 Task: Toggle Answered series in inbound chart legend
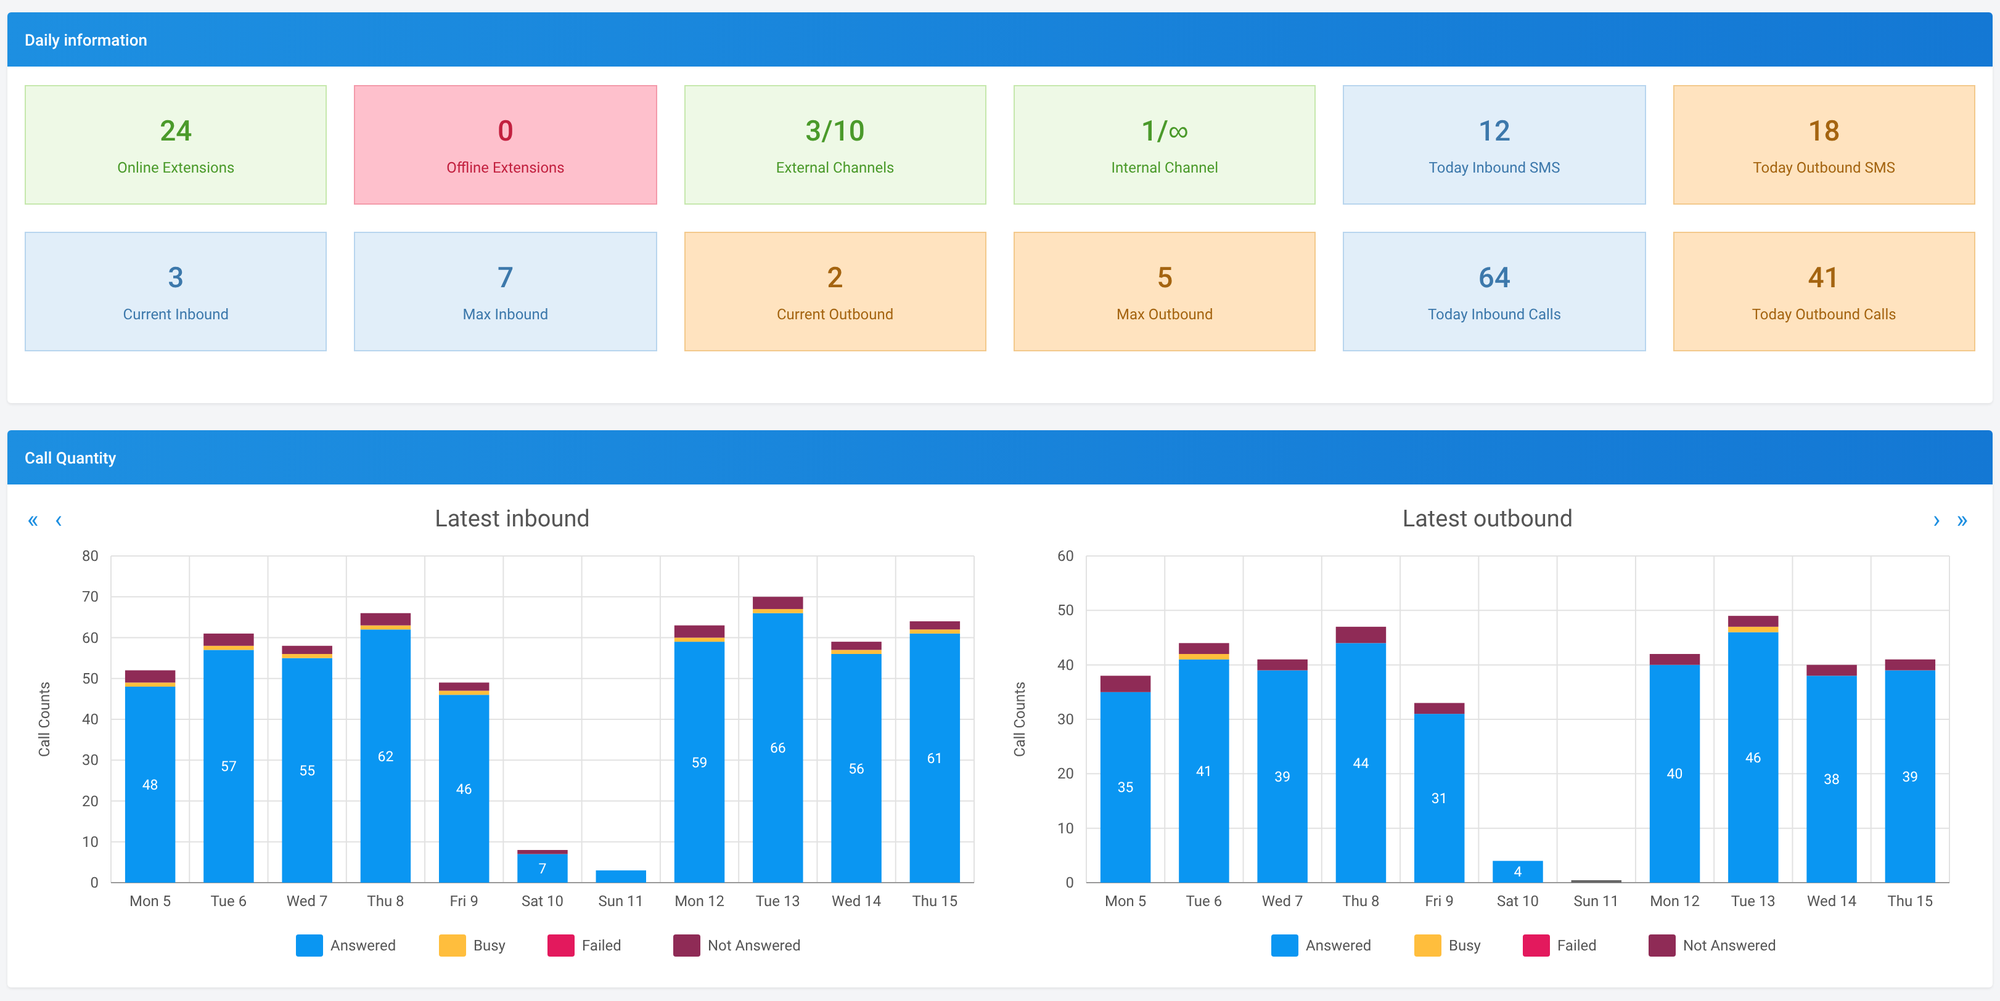point(346,945)
